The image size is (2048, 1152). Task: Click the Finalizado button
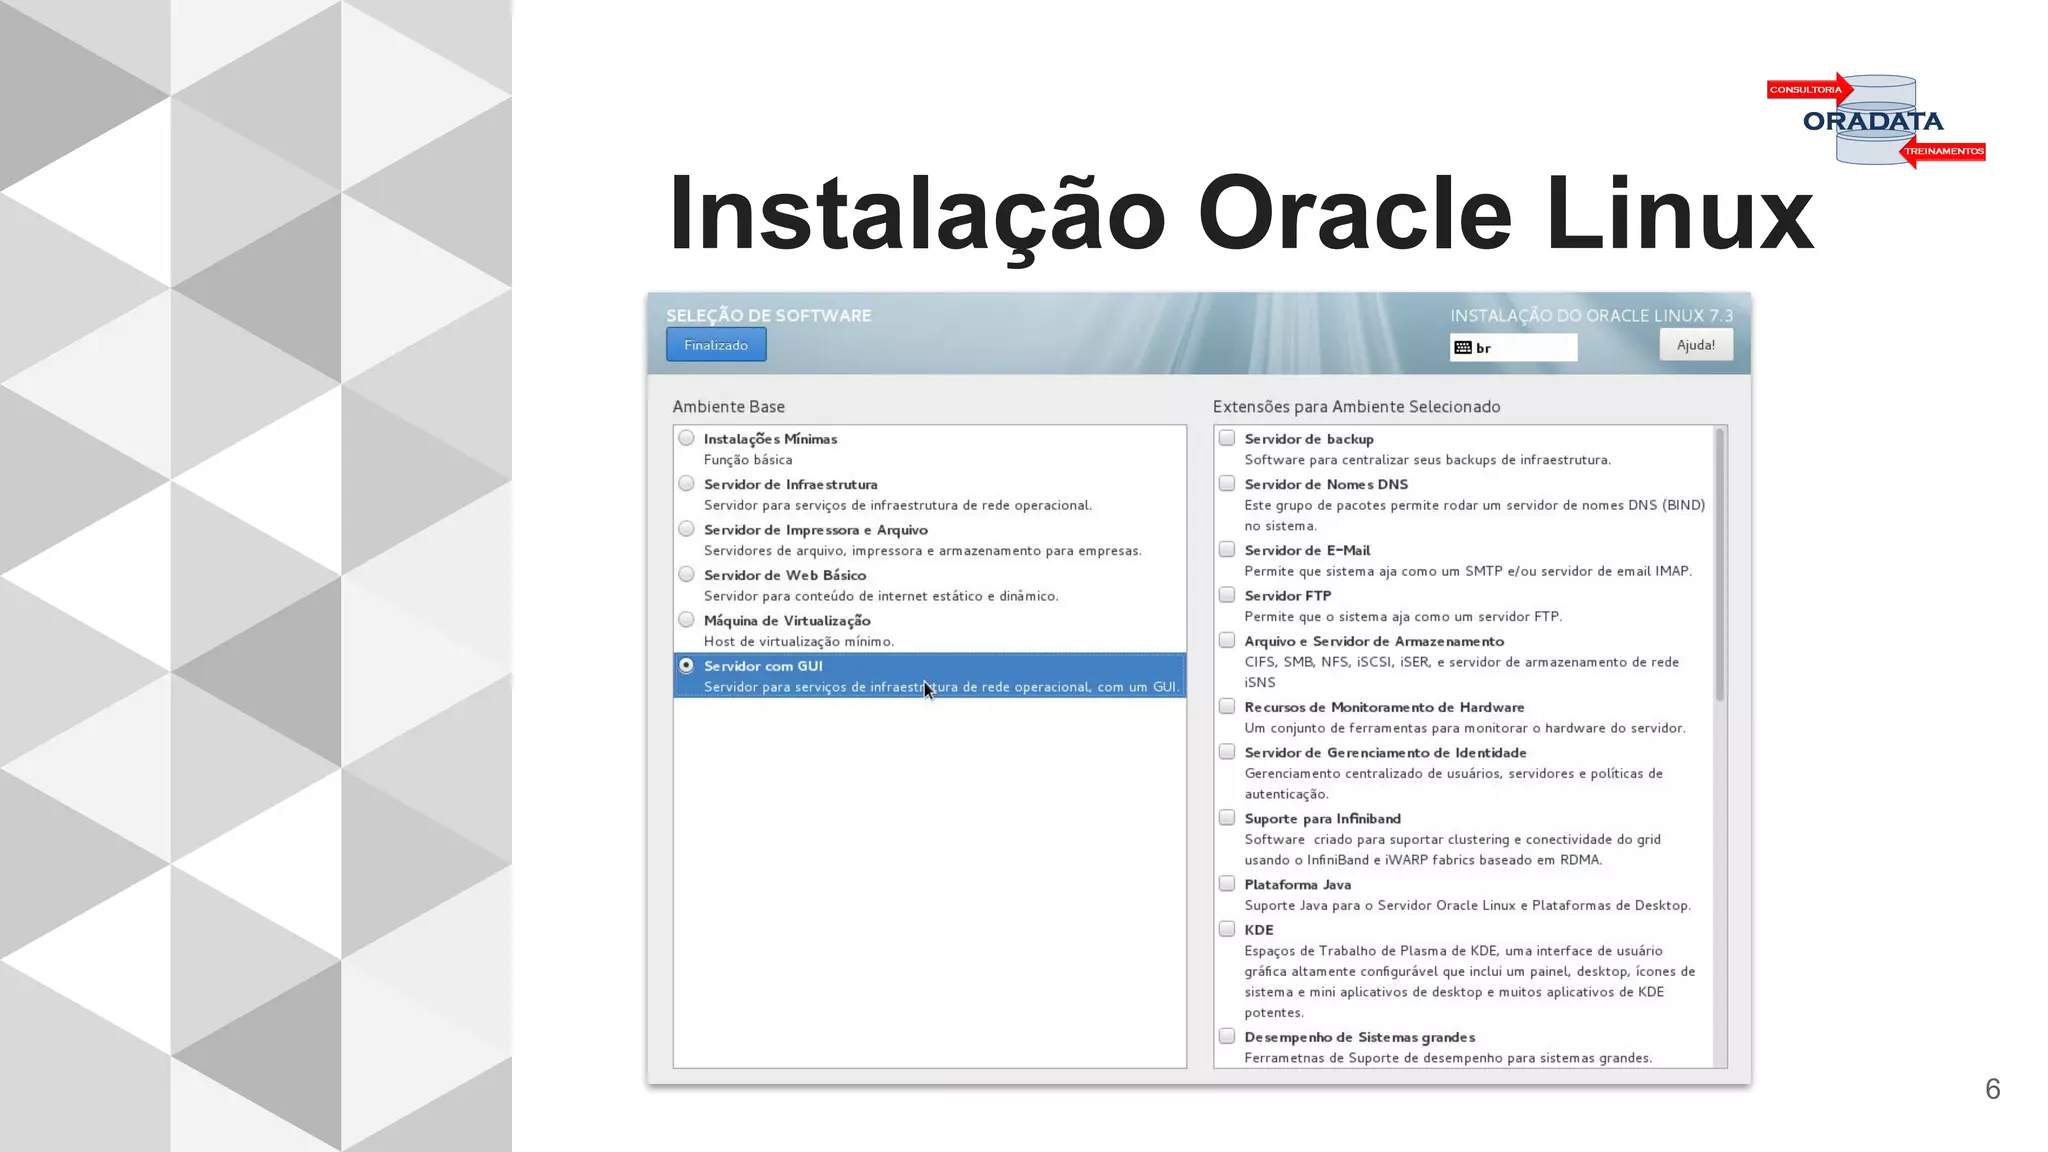coord(716,345)
